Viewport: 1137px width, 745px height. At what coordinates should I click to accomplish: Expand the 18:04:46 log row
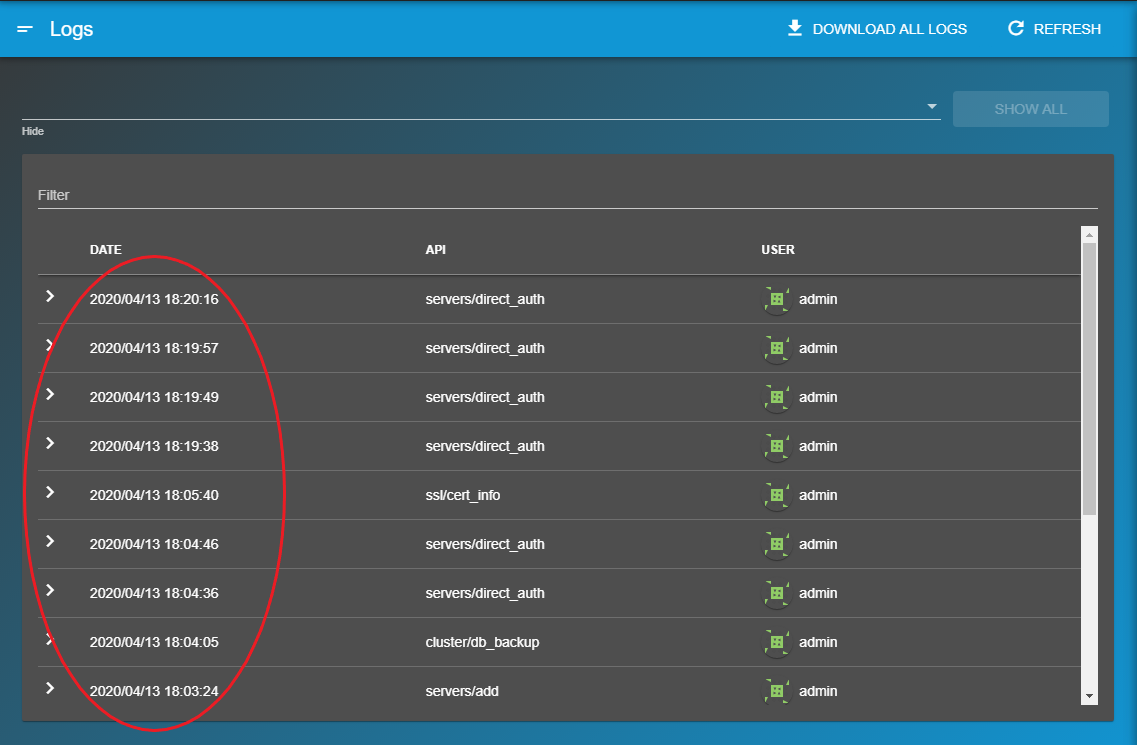pyautogui.click(x=50, y=541)
